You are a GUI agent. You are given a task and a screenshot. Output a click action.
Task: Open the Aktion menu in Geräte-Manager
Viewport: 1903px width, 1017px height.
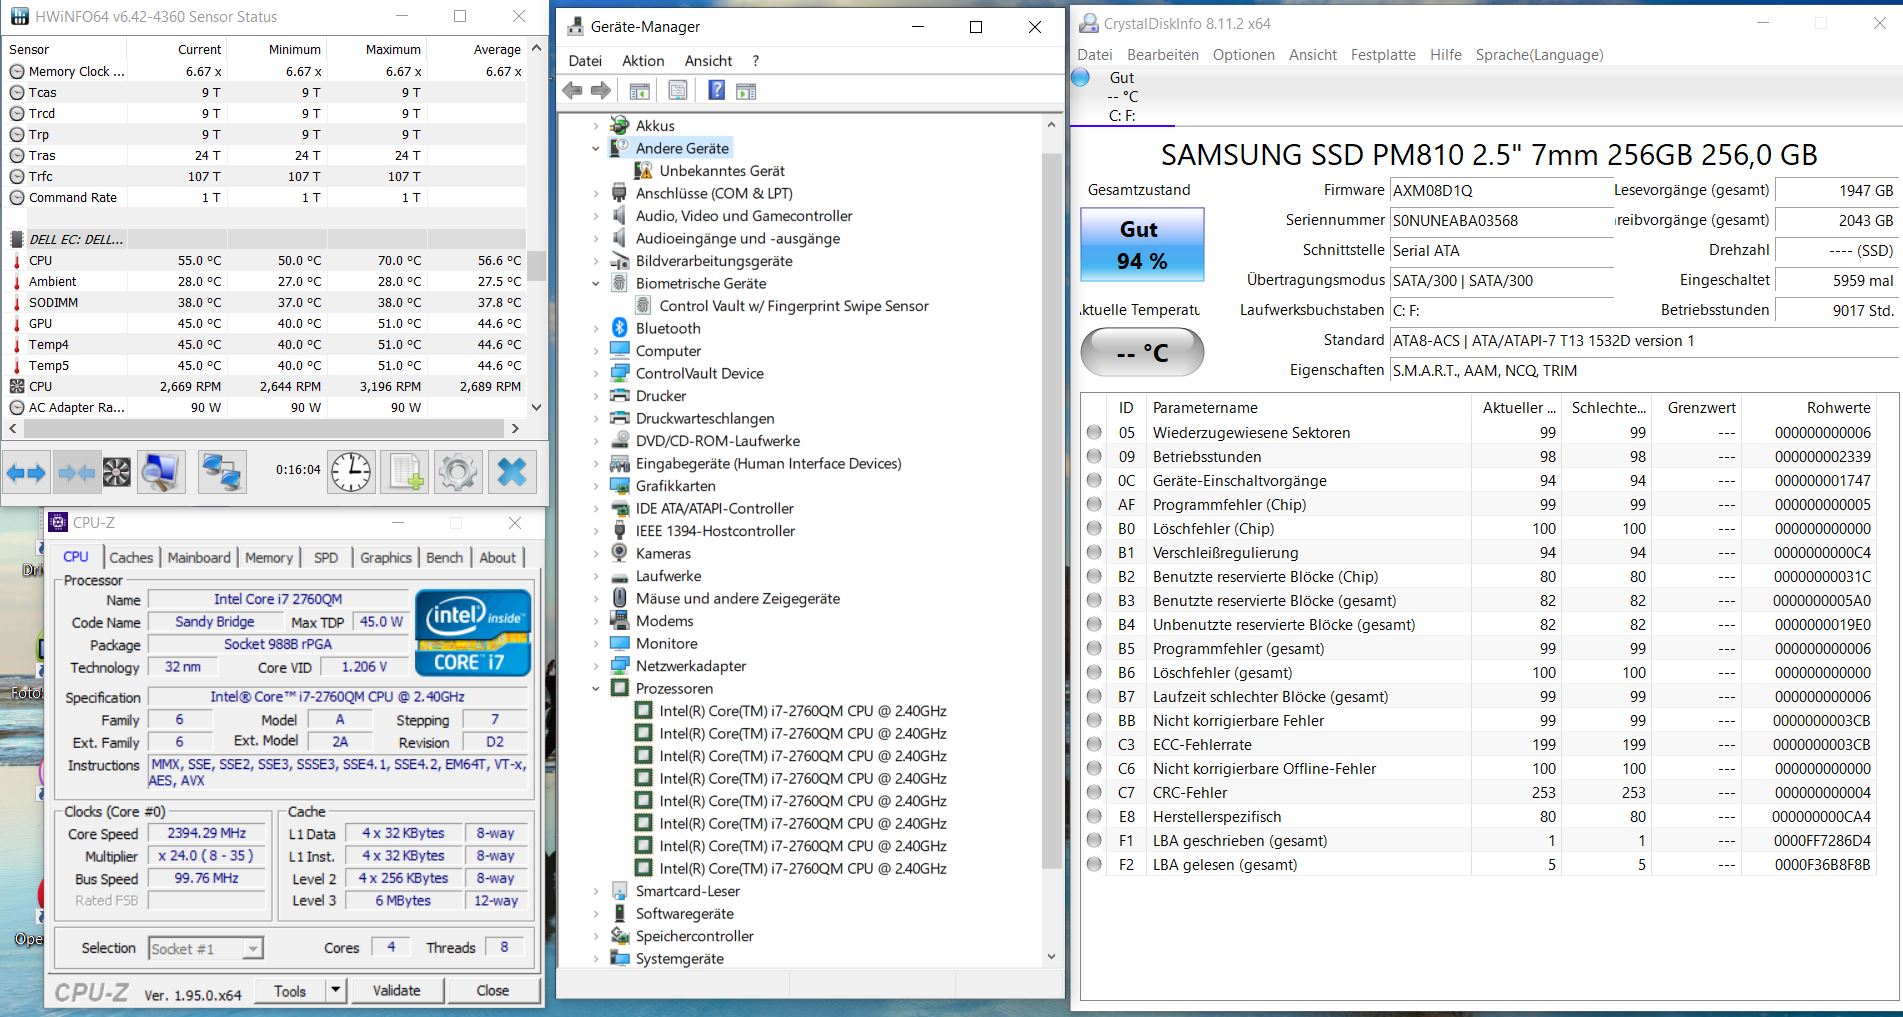pos(643,61)
